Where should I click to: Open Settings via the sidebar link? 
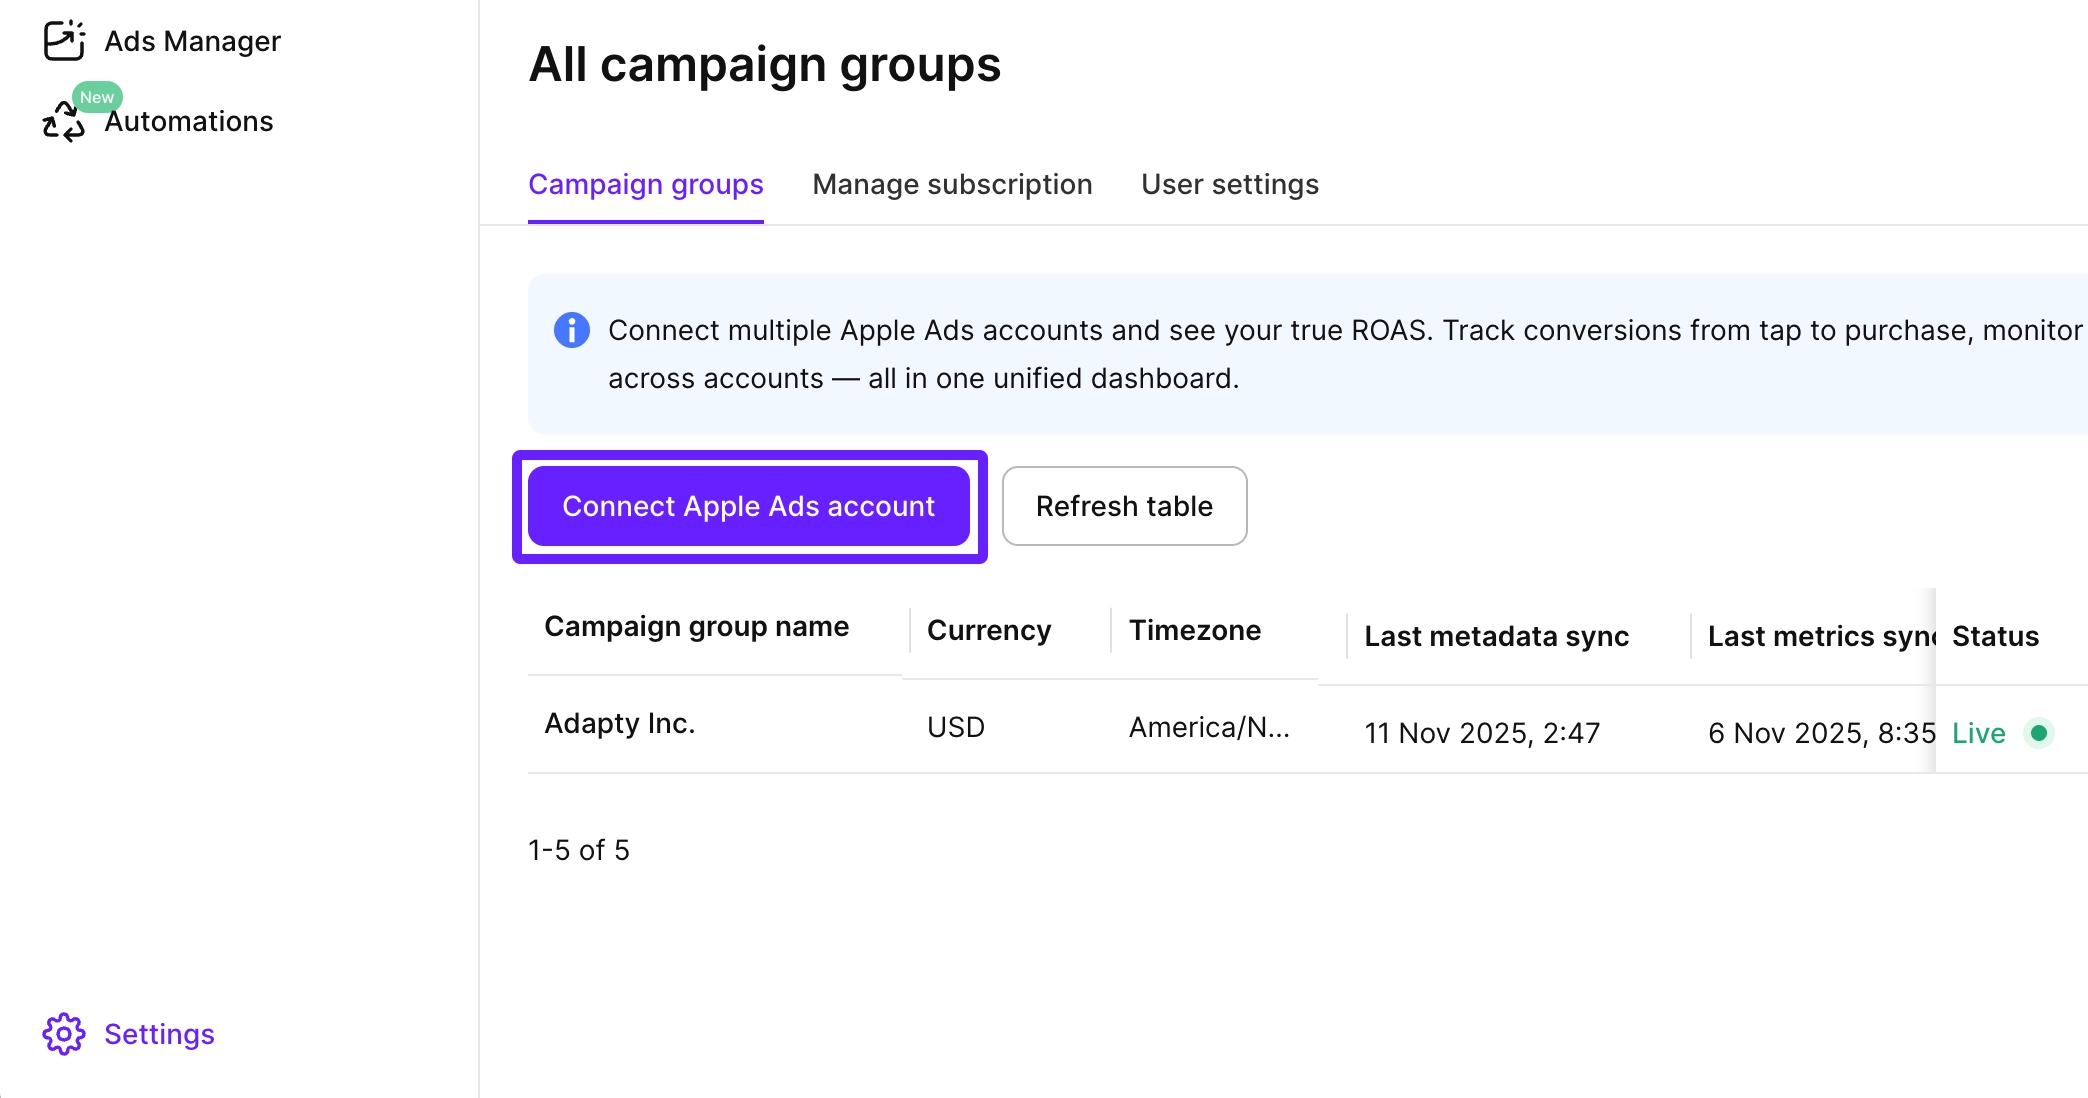pyautogui.click(x=158, y=1034)
